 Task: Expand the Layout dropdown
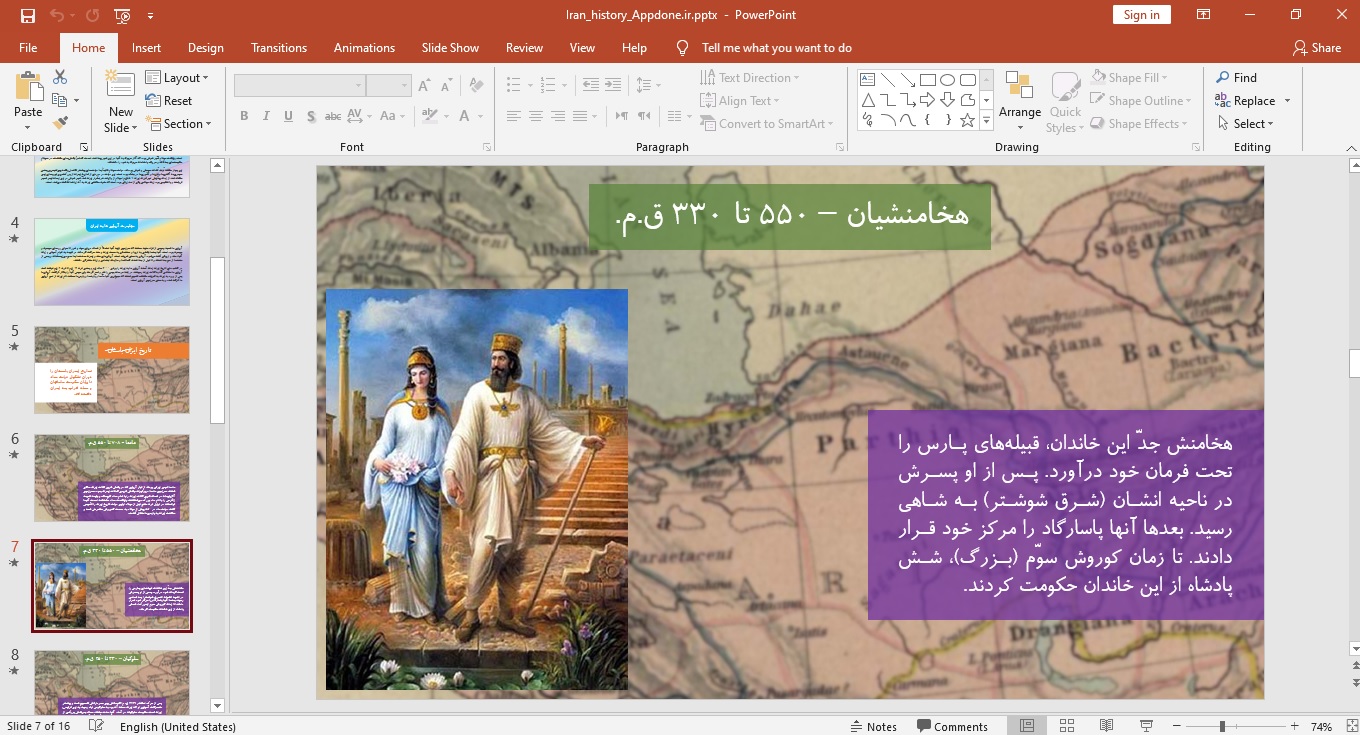pos(177,77)
